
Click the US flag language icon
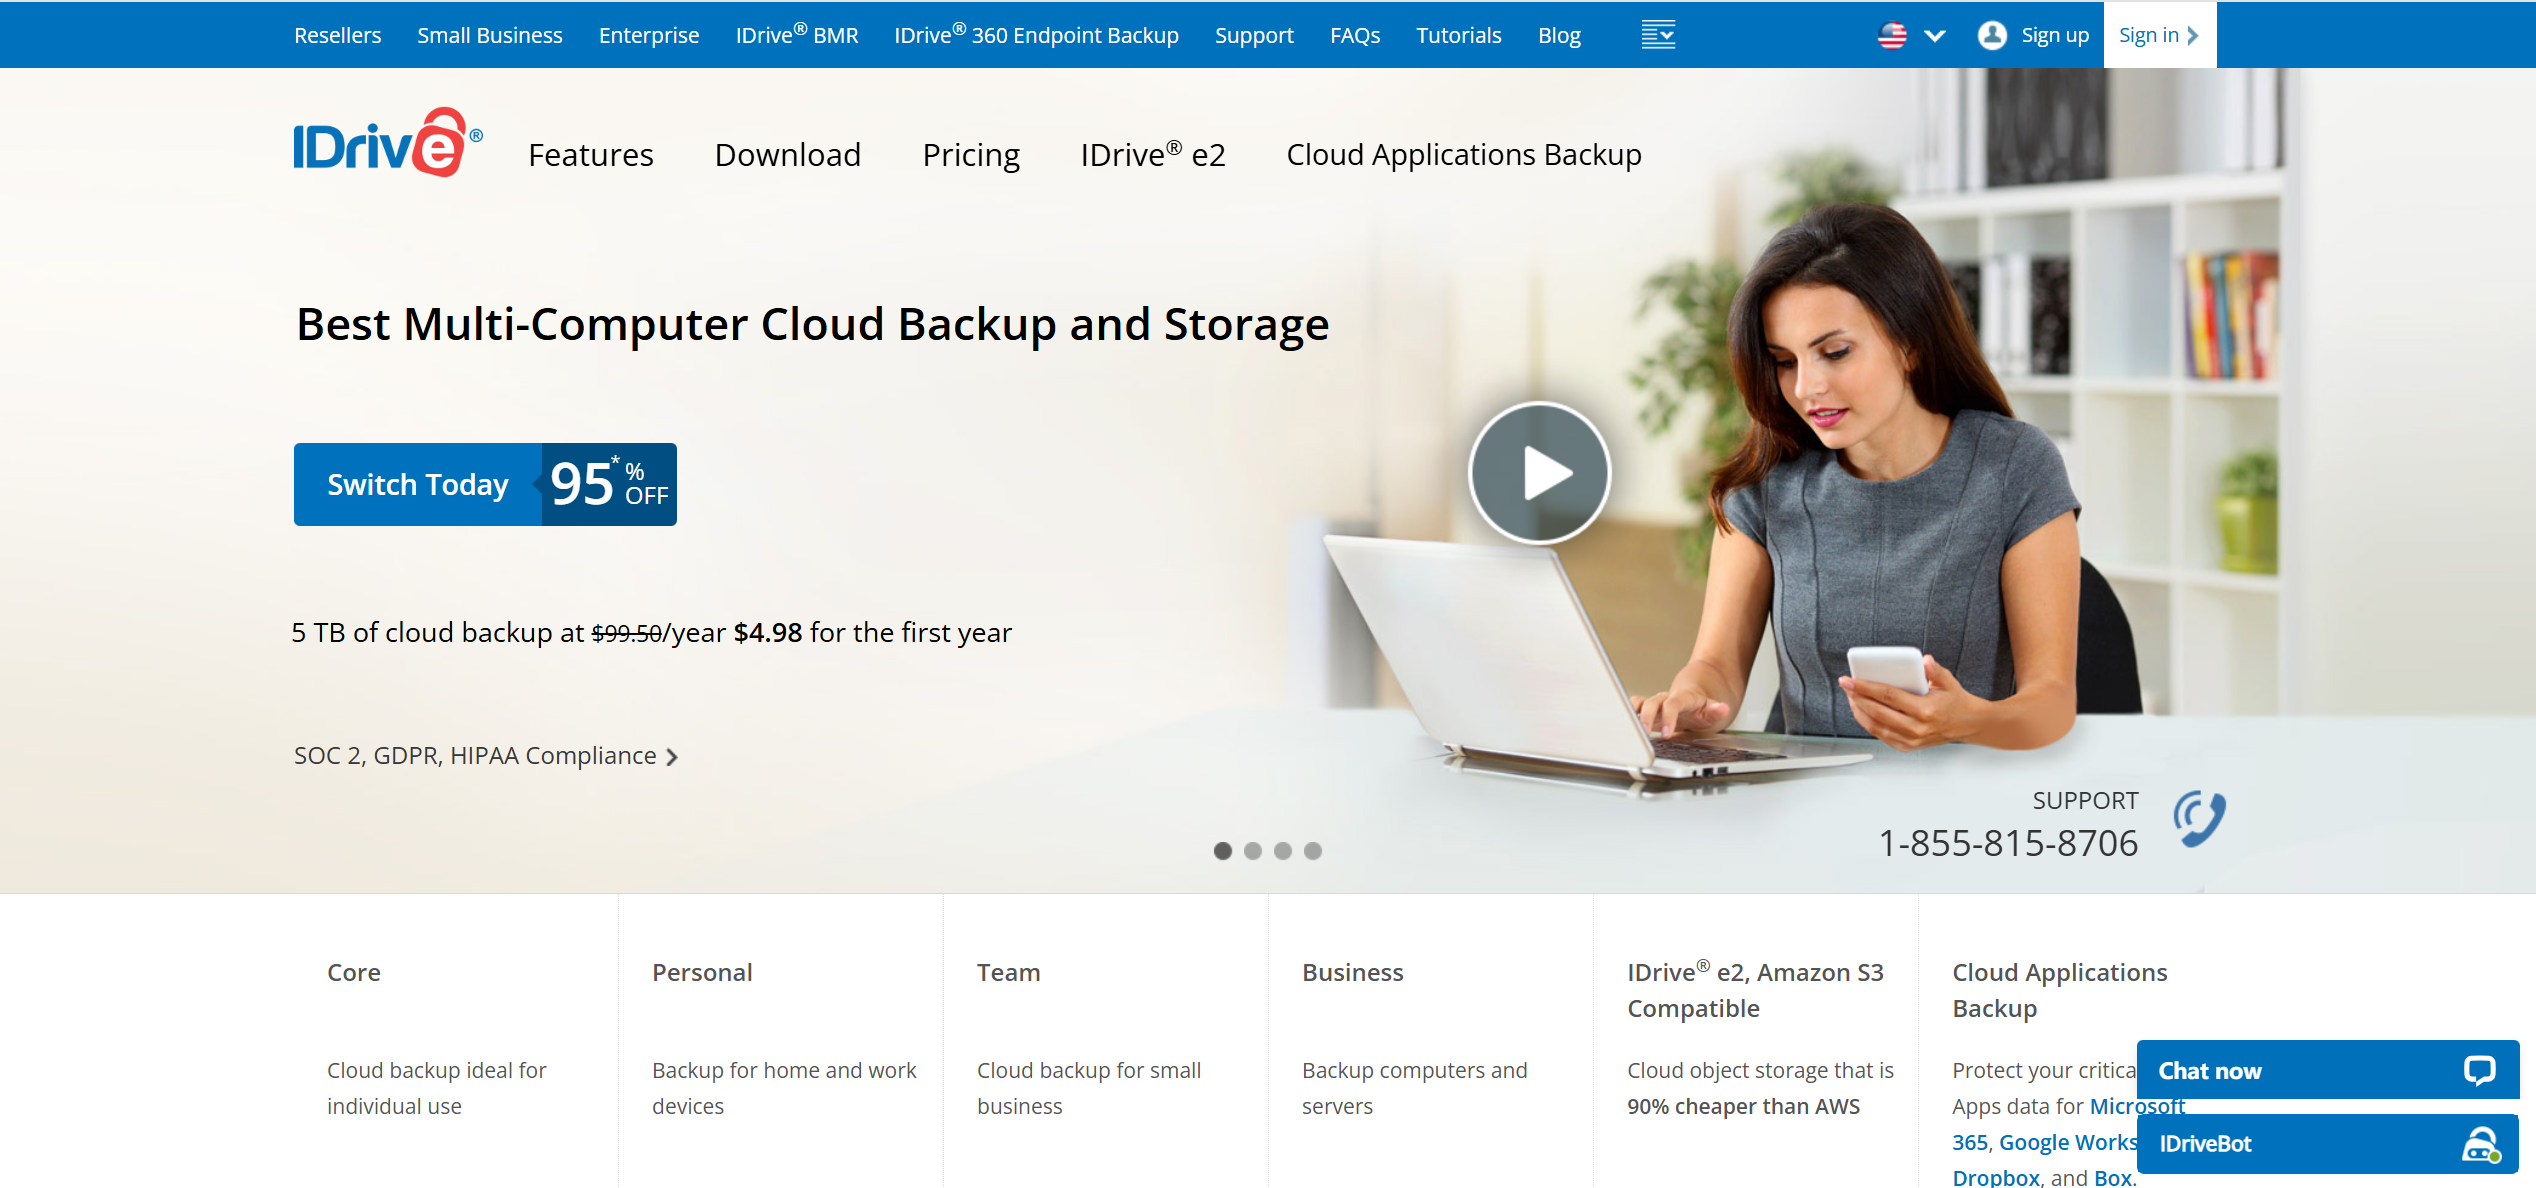tap(1892, 35)
